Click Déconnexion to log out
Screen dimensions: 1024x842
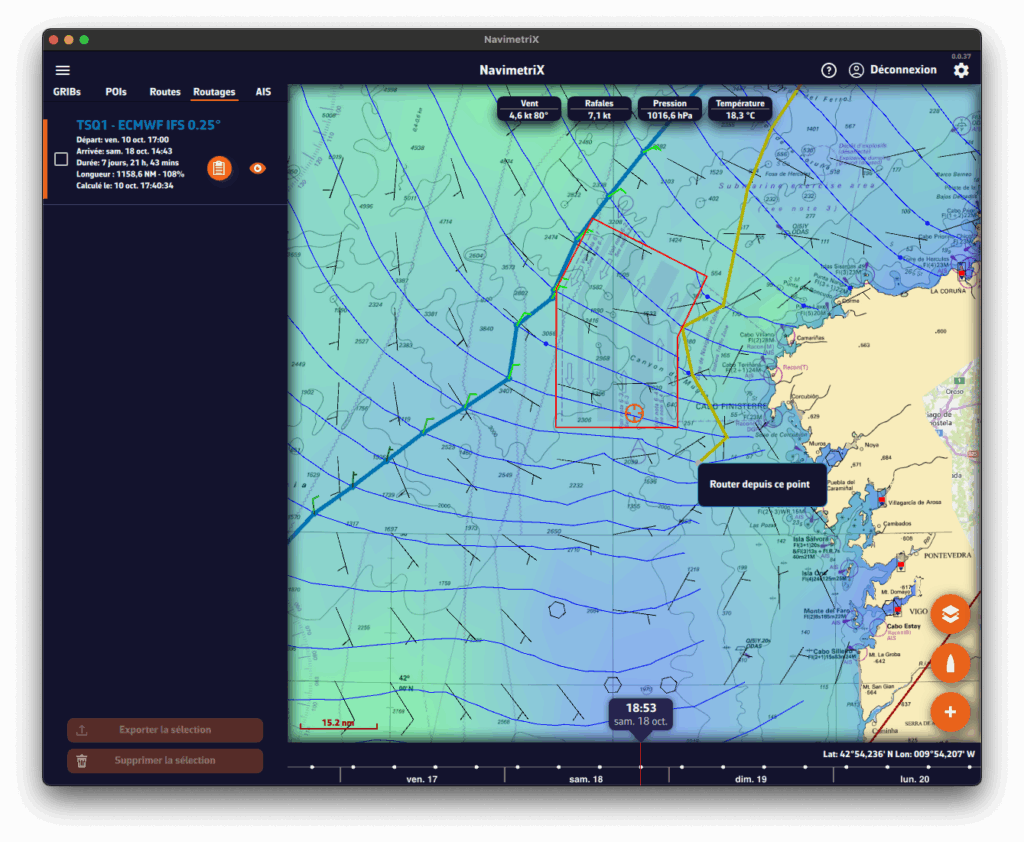[x=903, y=70]
